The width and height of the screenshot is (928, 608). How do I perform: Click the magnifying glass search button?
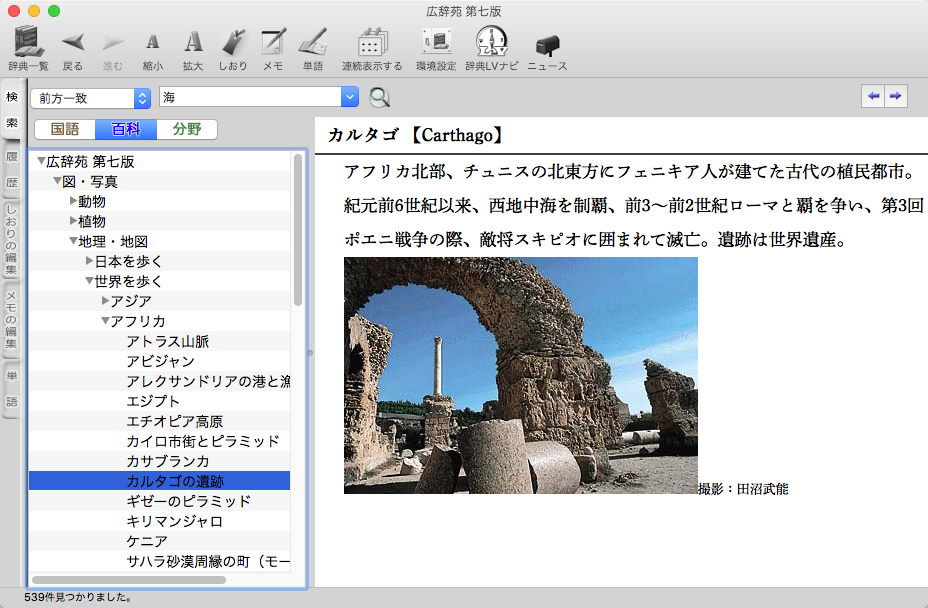[x=380, y=97]
